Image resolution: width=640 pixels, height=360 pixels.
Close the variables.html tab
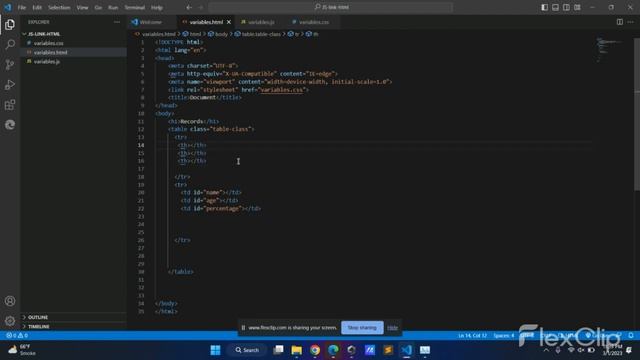click(229, 22)
